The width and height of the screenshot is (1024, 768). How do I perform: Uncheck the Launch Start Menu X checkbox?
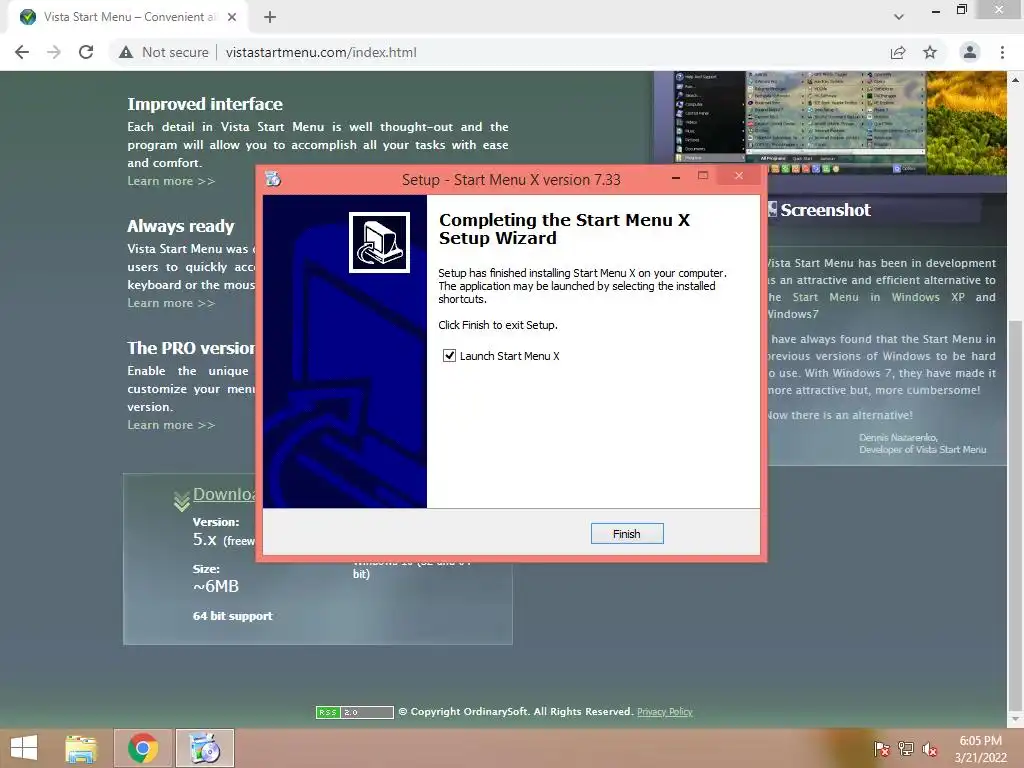click(449, 356)
